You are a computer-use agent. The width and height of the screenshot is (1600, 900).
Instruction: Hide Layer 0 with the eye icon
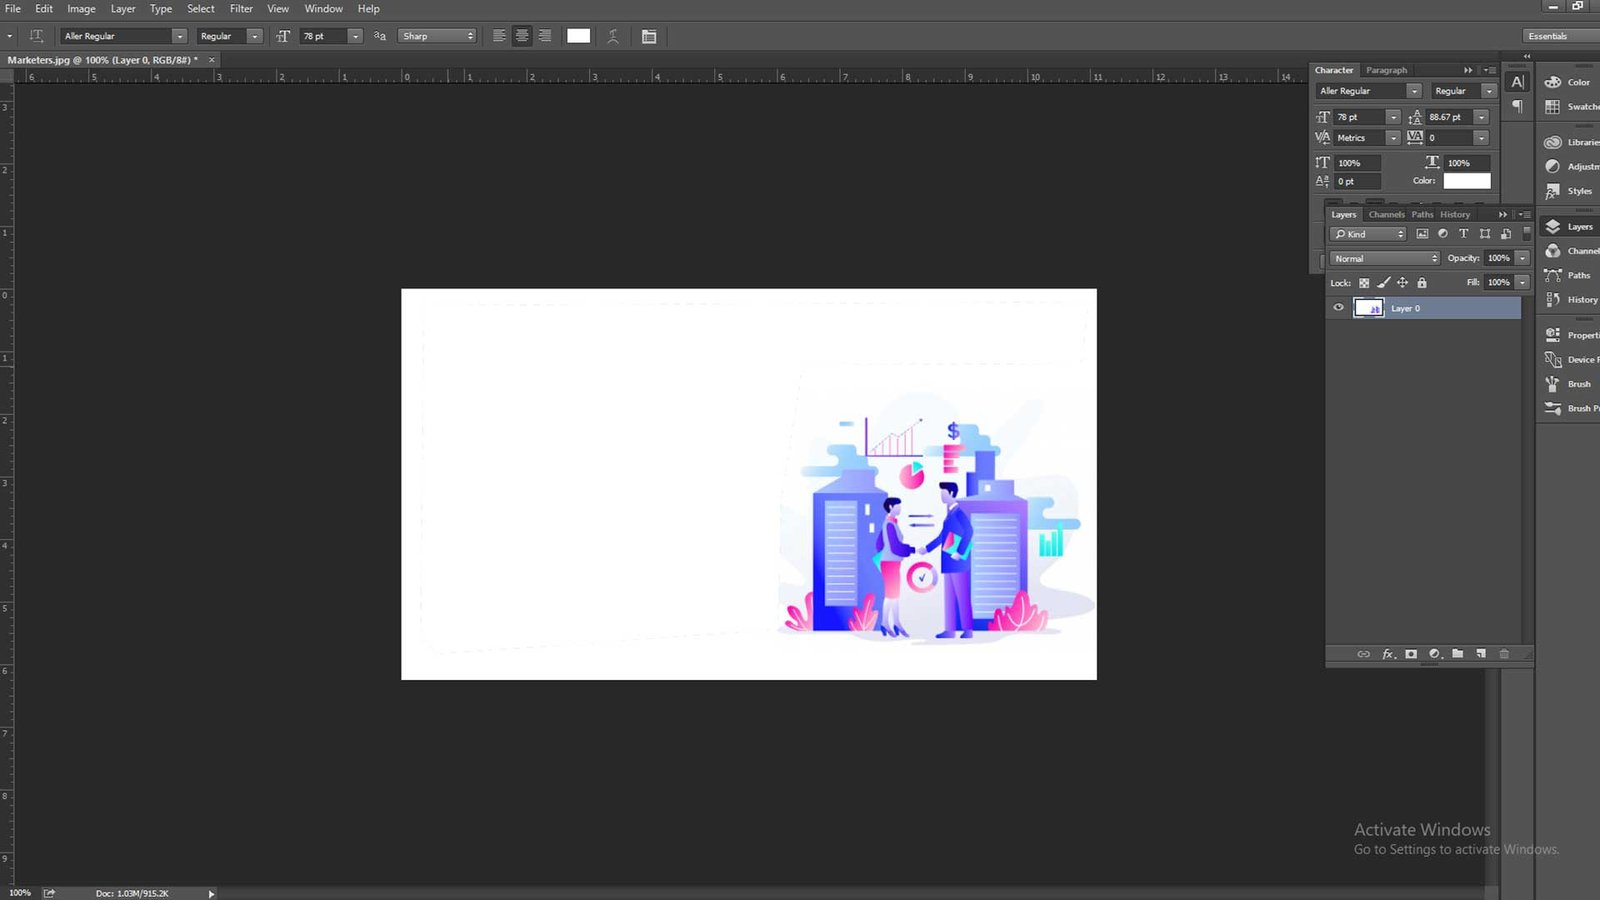click(x=1338, y=308)
